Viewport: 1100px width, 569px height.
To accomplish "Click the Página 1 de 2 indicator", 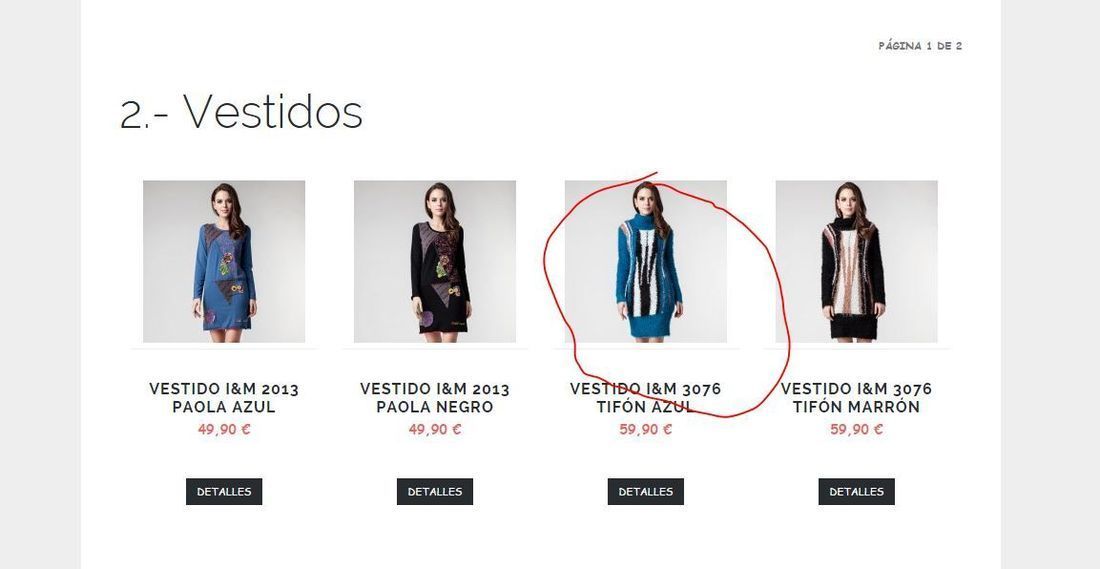I will [920, 46].
